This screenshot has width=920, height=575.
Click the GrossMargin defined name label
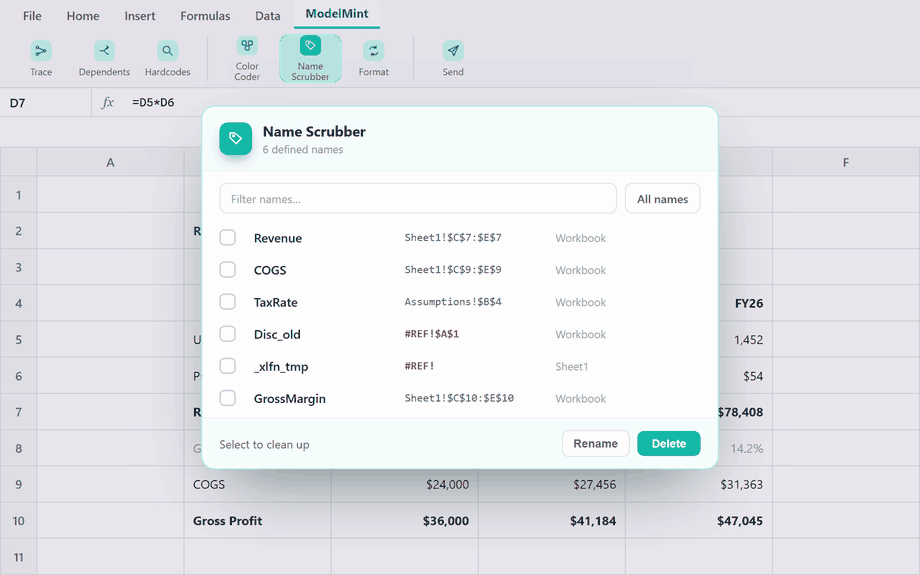point(289,399)
